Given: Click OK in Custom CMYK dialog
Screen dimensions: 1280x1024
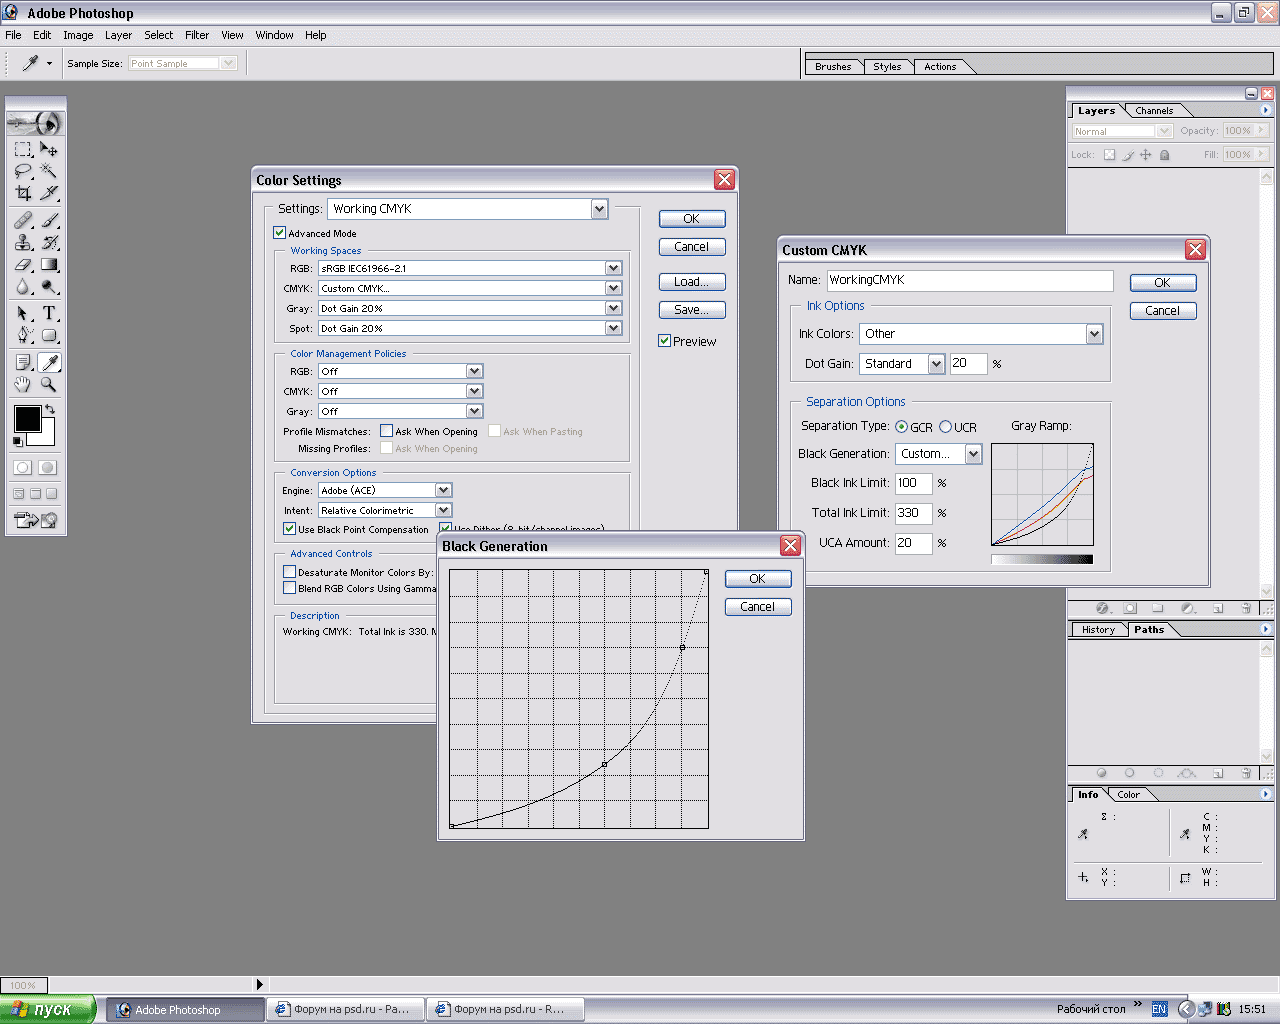Looking at the screenshot, I should 1163,283.
